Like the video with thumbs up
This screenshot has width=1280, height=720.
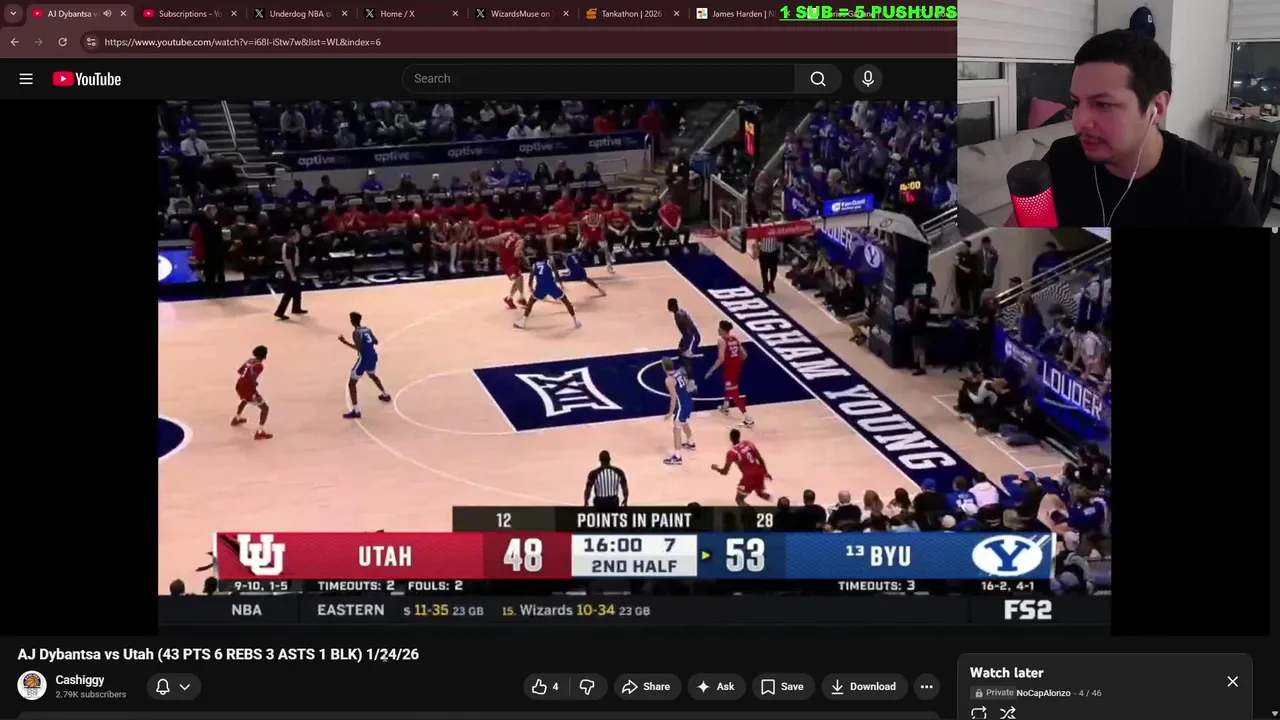click(545, 686)
